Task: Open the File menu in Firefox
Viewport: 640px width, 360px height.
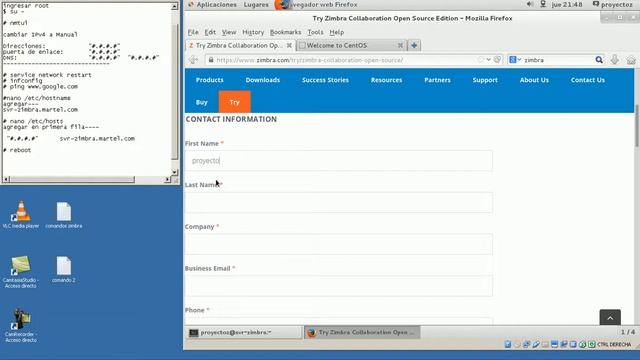Action: 193,32
